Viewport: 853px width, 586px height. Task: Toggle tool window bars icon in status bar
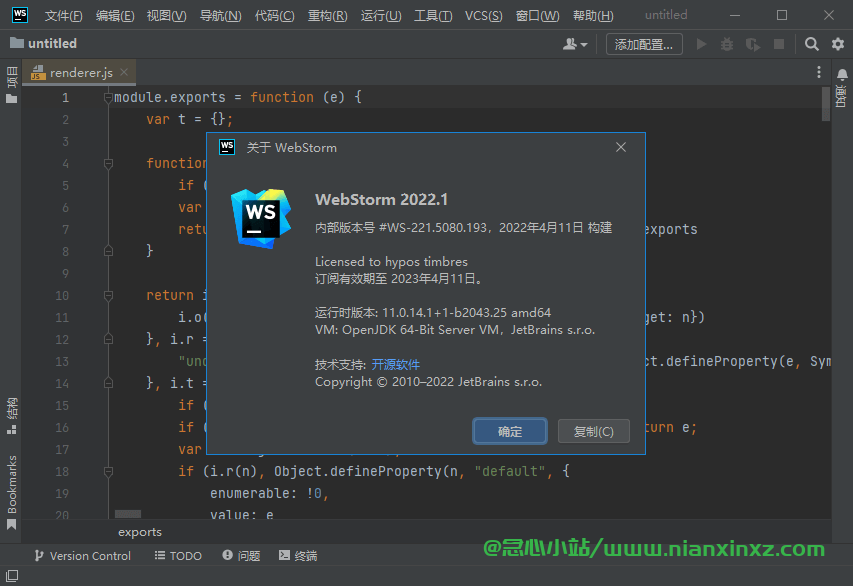[11, 576]
